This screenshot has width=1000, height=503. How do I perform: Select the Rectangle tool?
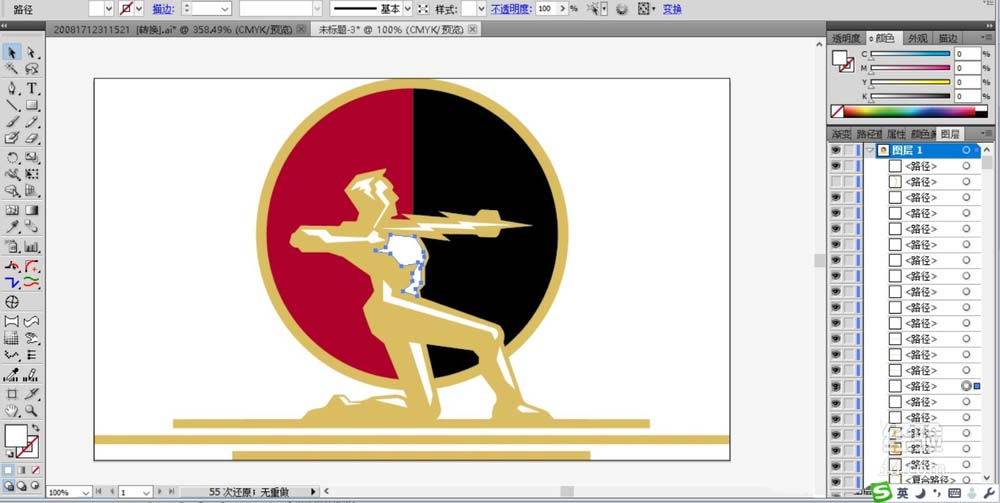point(32,105)
